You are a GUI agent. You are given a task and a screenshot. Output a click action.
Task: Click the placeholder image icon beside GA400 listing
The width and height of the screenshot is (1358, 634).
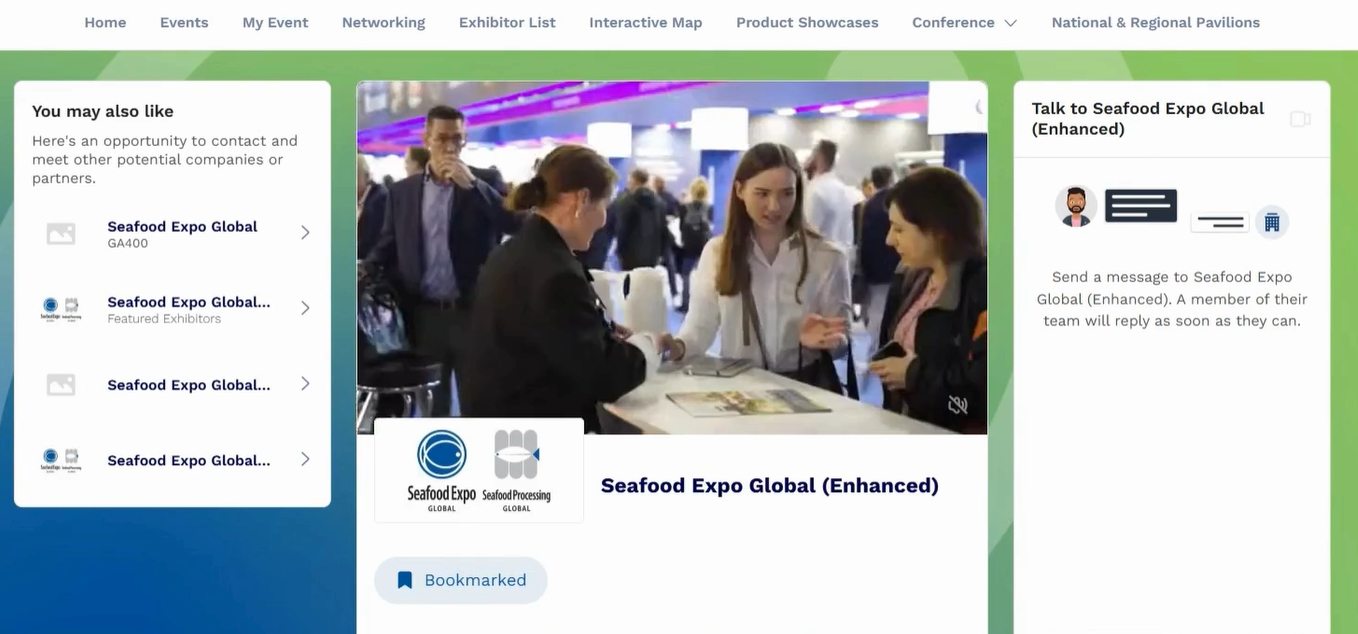61,233
